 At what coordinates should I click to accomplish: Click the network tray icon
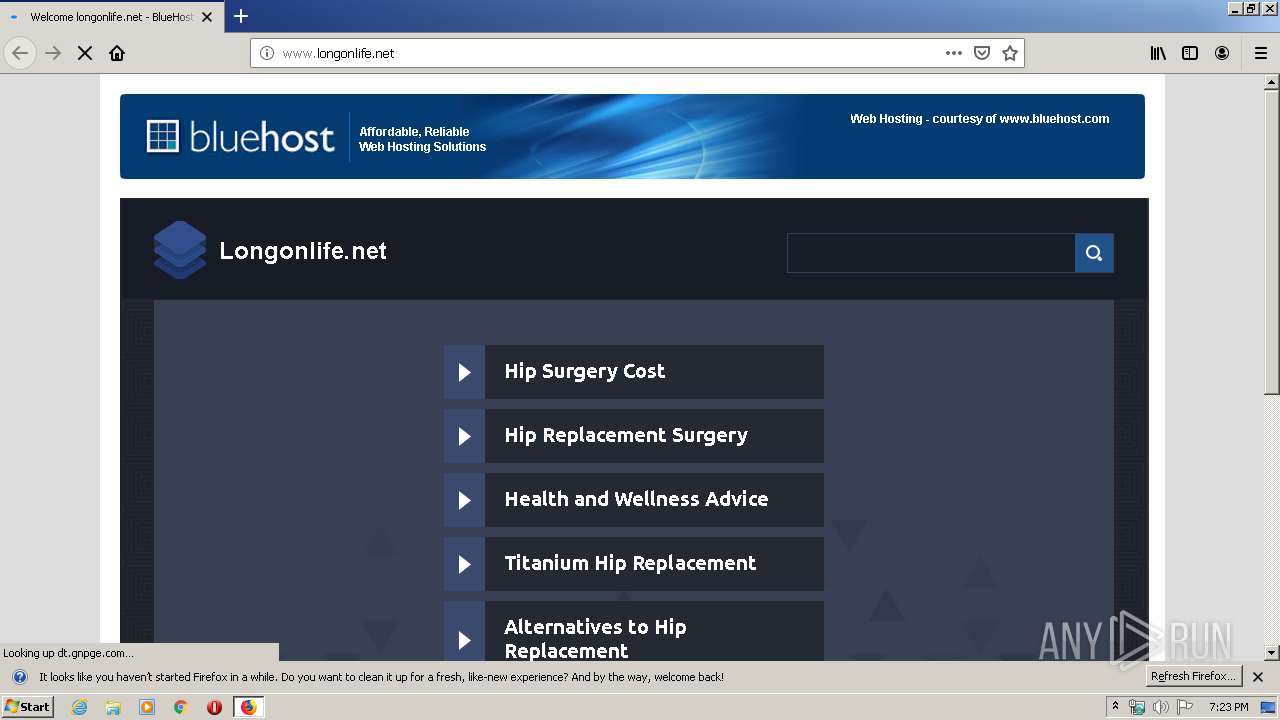tap(1137, 707)
